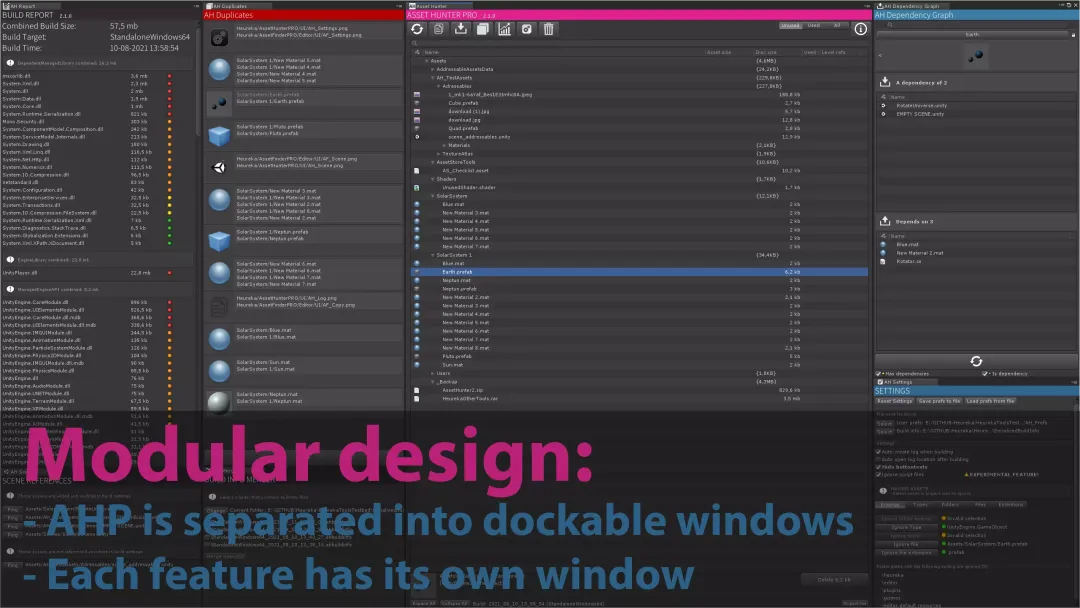Click the Asset Hunter search field

[x=639, y=43]
